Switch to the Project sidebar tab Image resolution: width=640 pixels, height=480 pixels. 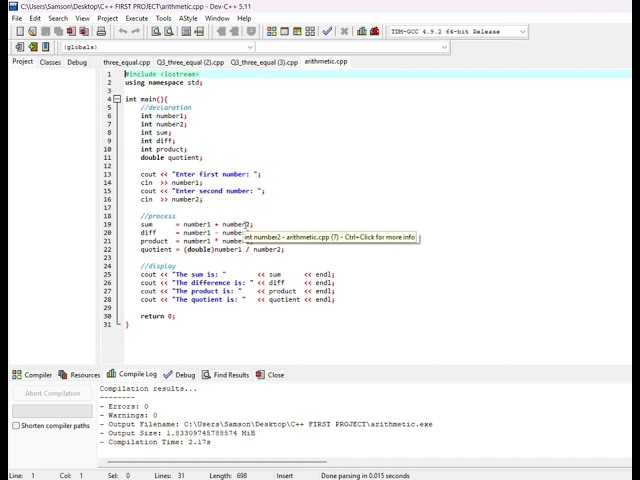[x=22, y=62]
